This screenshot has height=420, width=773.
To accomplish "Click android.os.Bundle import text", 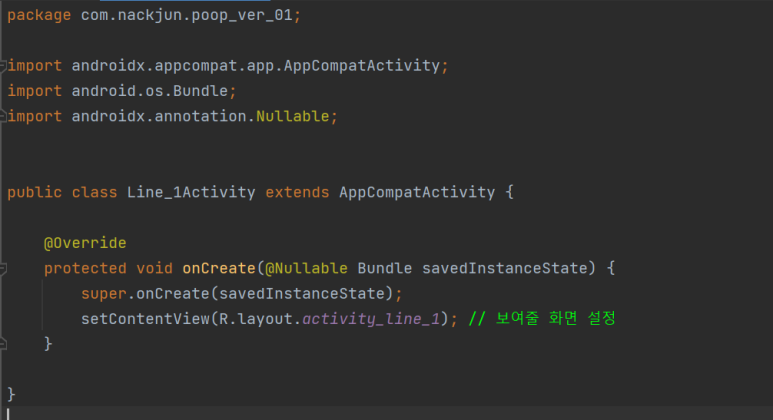I will (150, 91).
